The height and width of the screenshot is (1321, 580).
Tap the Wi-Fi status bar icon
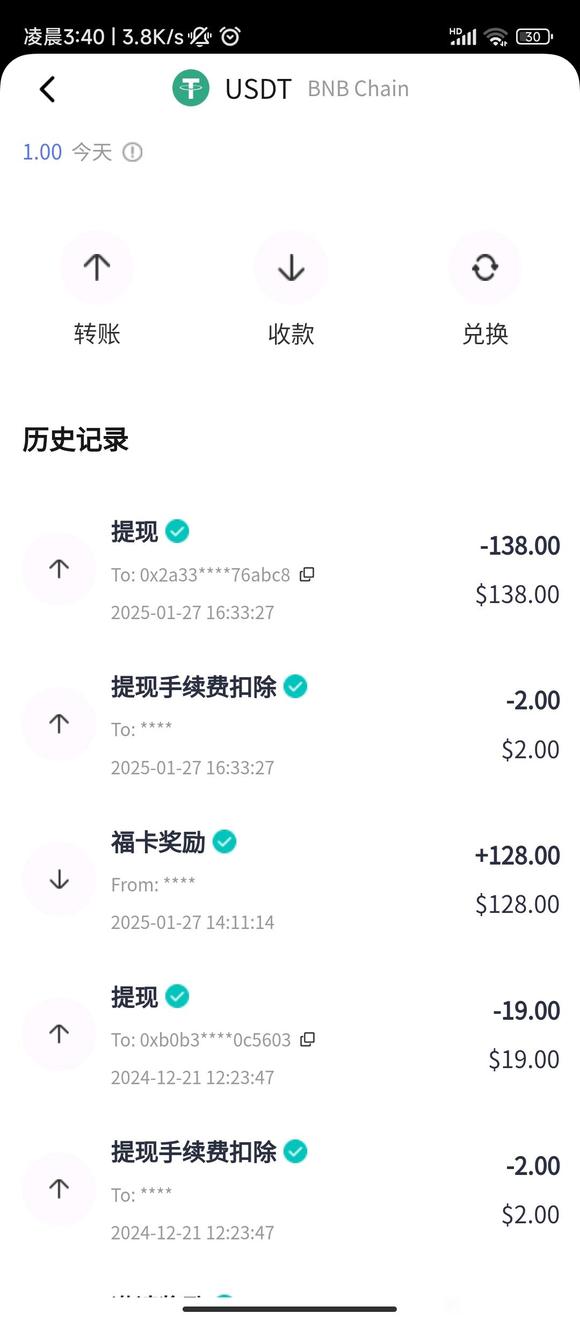(495, 37)
